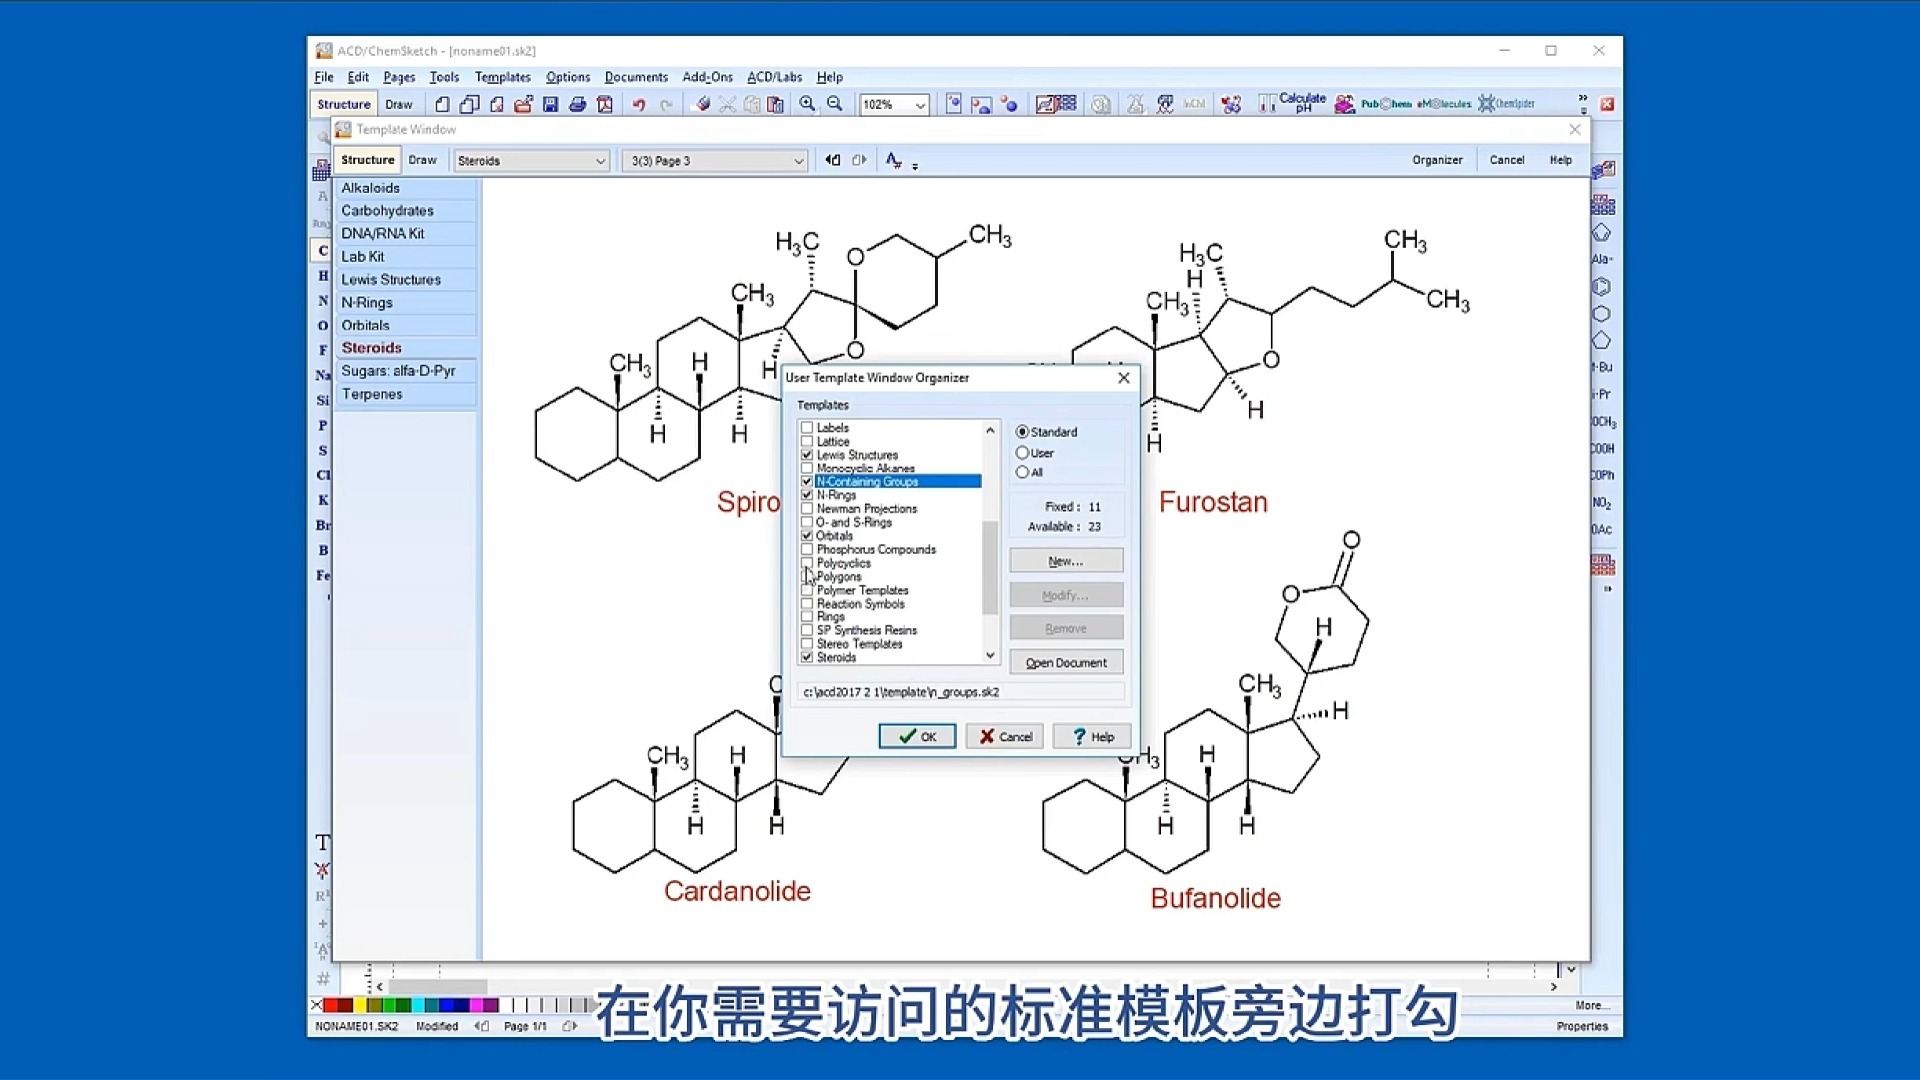
Task: Select the Text 'T' tool in left toolbar
Action: [x=322, y=842]
